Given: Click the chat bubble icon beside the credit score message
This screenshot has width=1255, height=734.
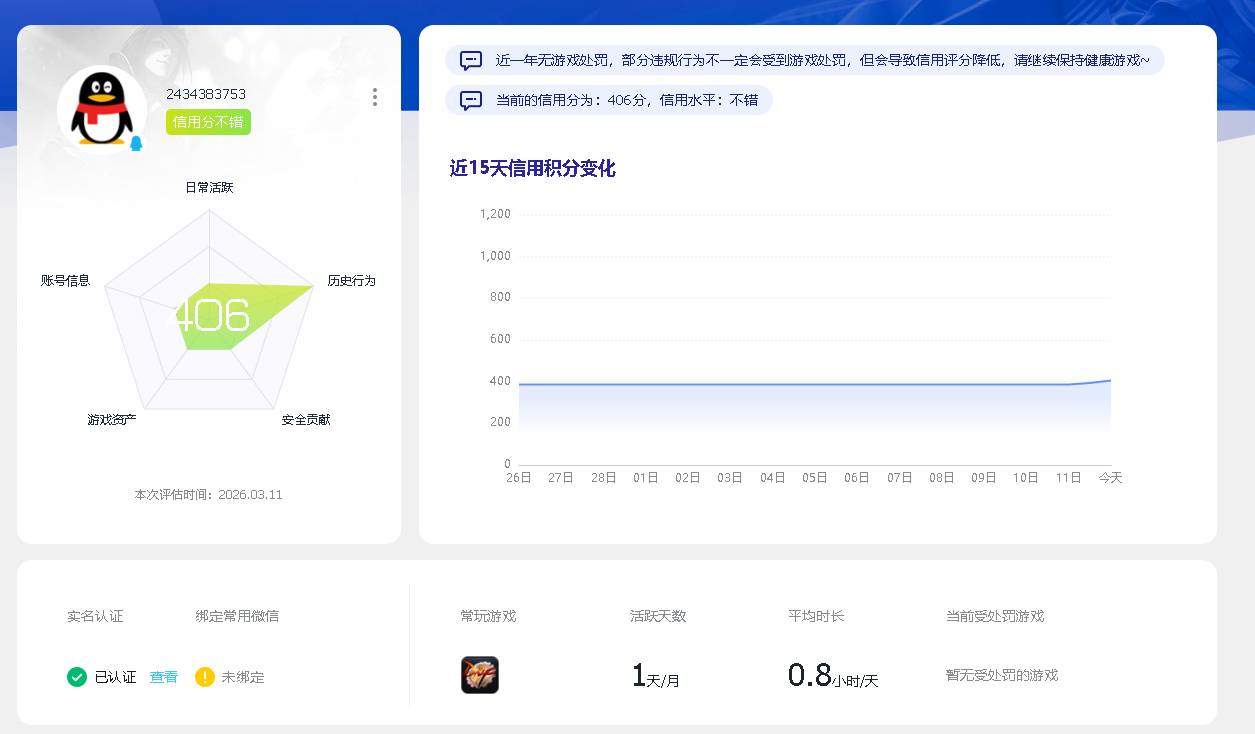Looking at the screenshot, I should pyautogui.click(x=469, y=100).
